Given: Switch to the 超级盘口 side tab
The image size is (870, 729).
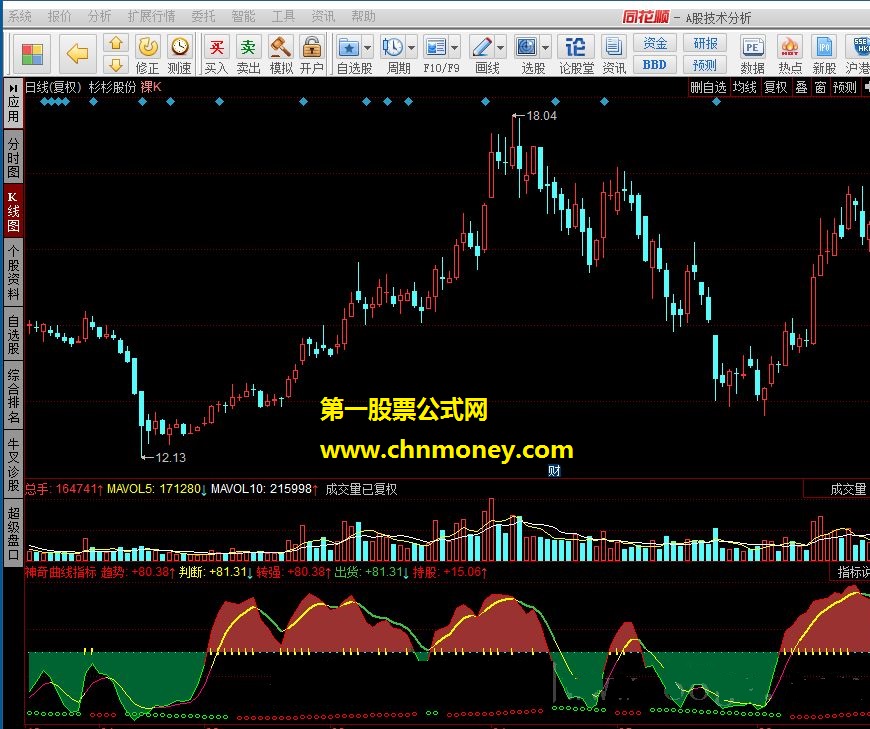Looking at the screenshot, I should pyautogui.click(x=13, y=533).
